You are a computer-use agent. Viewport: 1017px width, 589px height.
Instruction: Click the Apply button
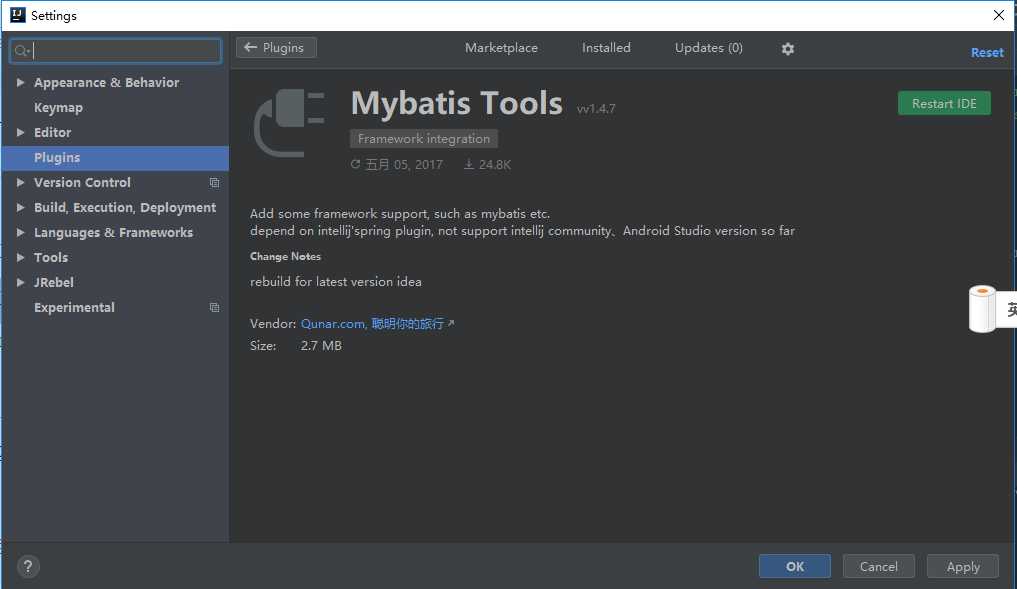pyautogui.click(x=963, y=566)
